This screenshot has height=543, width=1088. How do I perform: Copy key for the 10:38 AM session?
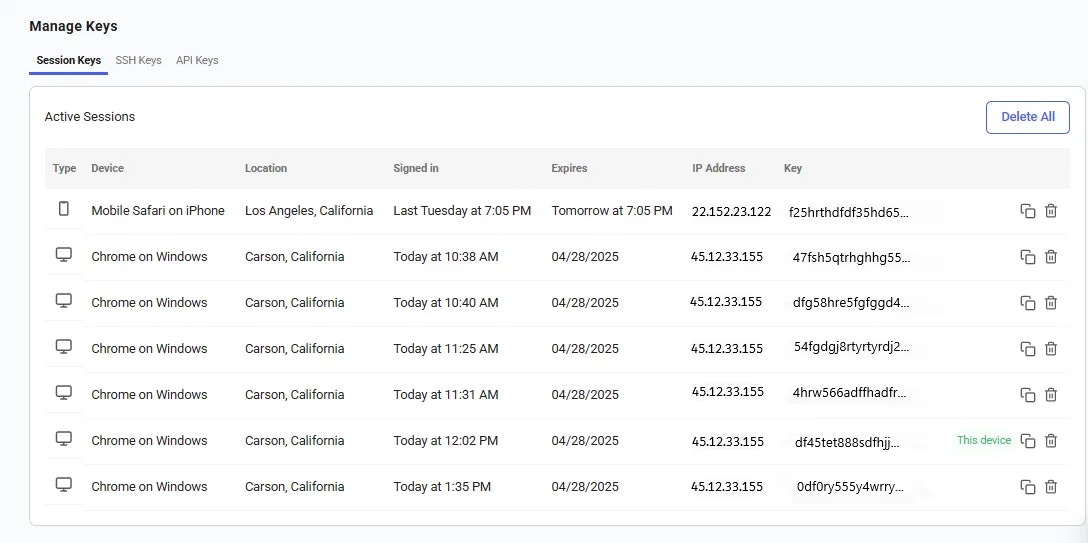[x=1028, y=257]
